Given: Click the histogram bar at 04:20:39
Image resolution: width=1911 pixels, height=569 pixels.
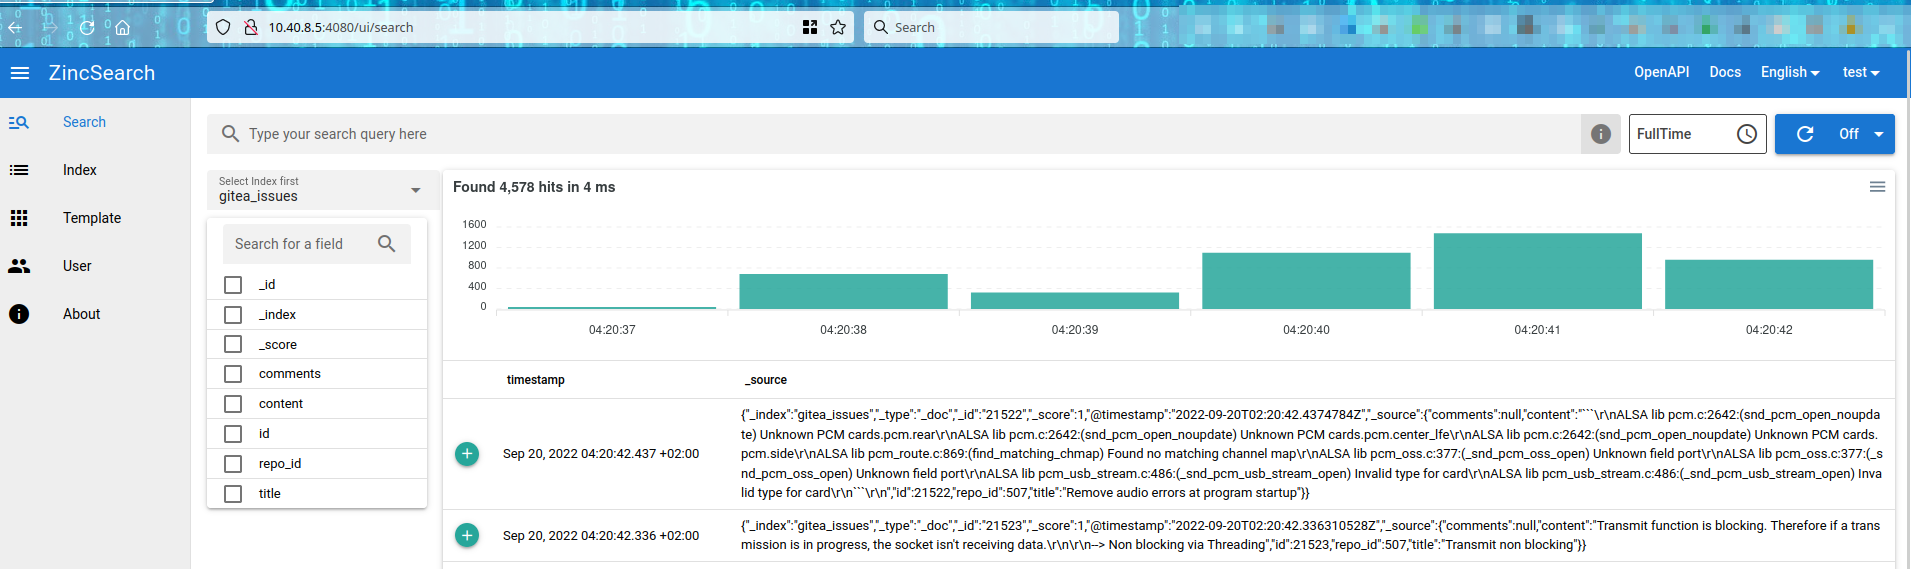Looking at the screenshot, I should [x=1075, y=300].
